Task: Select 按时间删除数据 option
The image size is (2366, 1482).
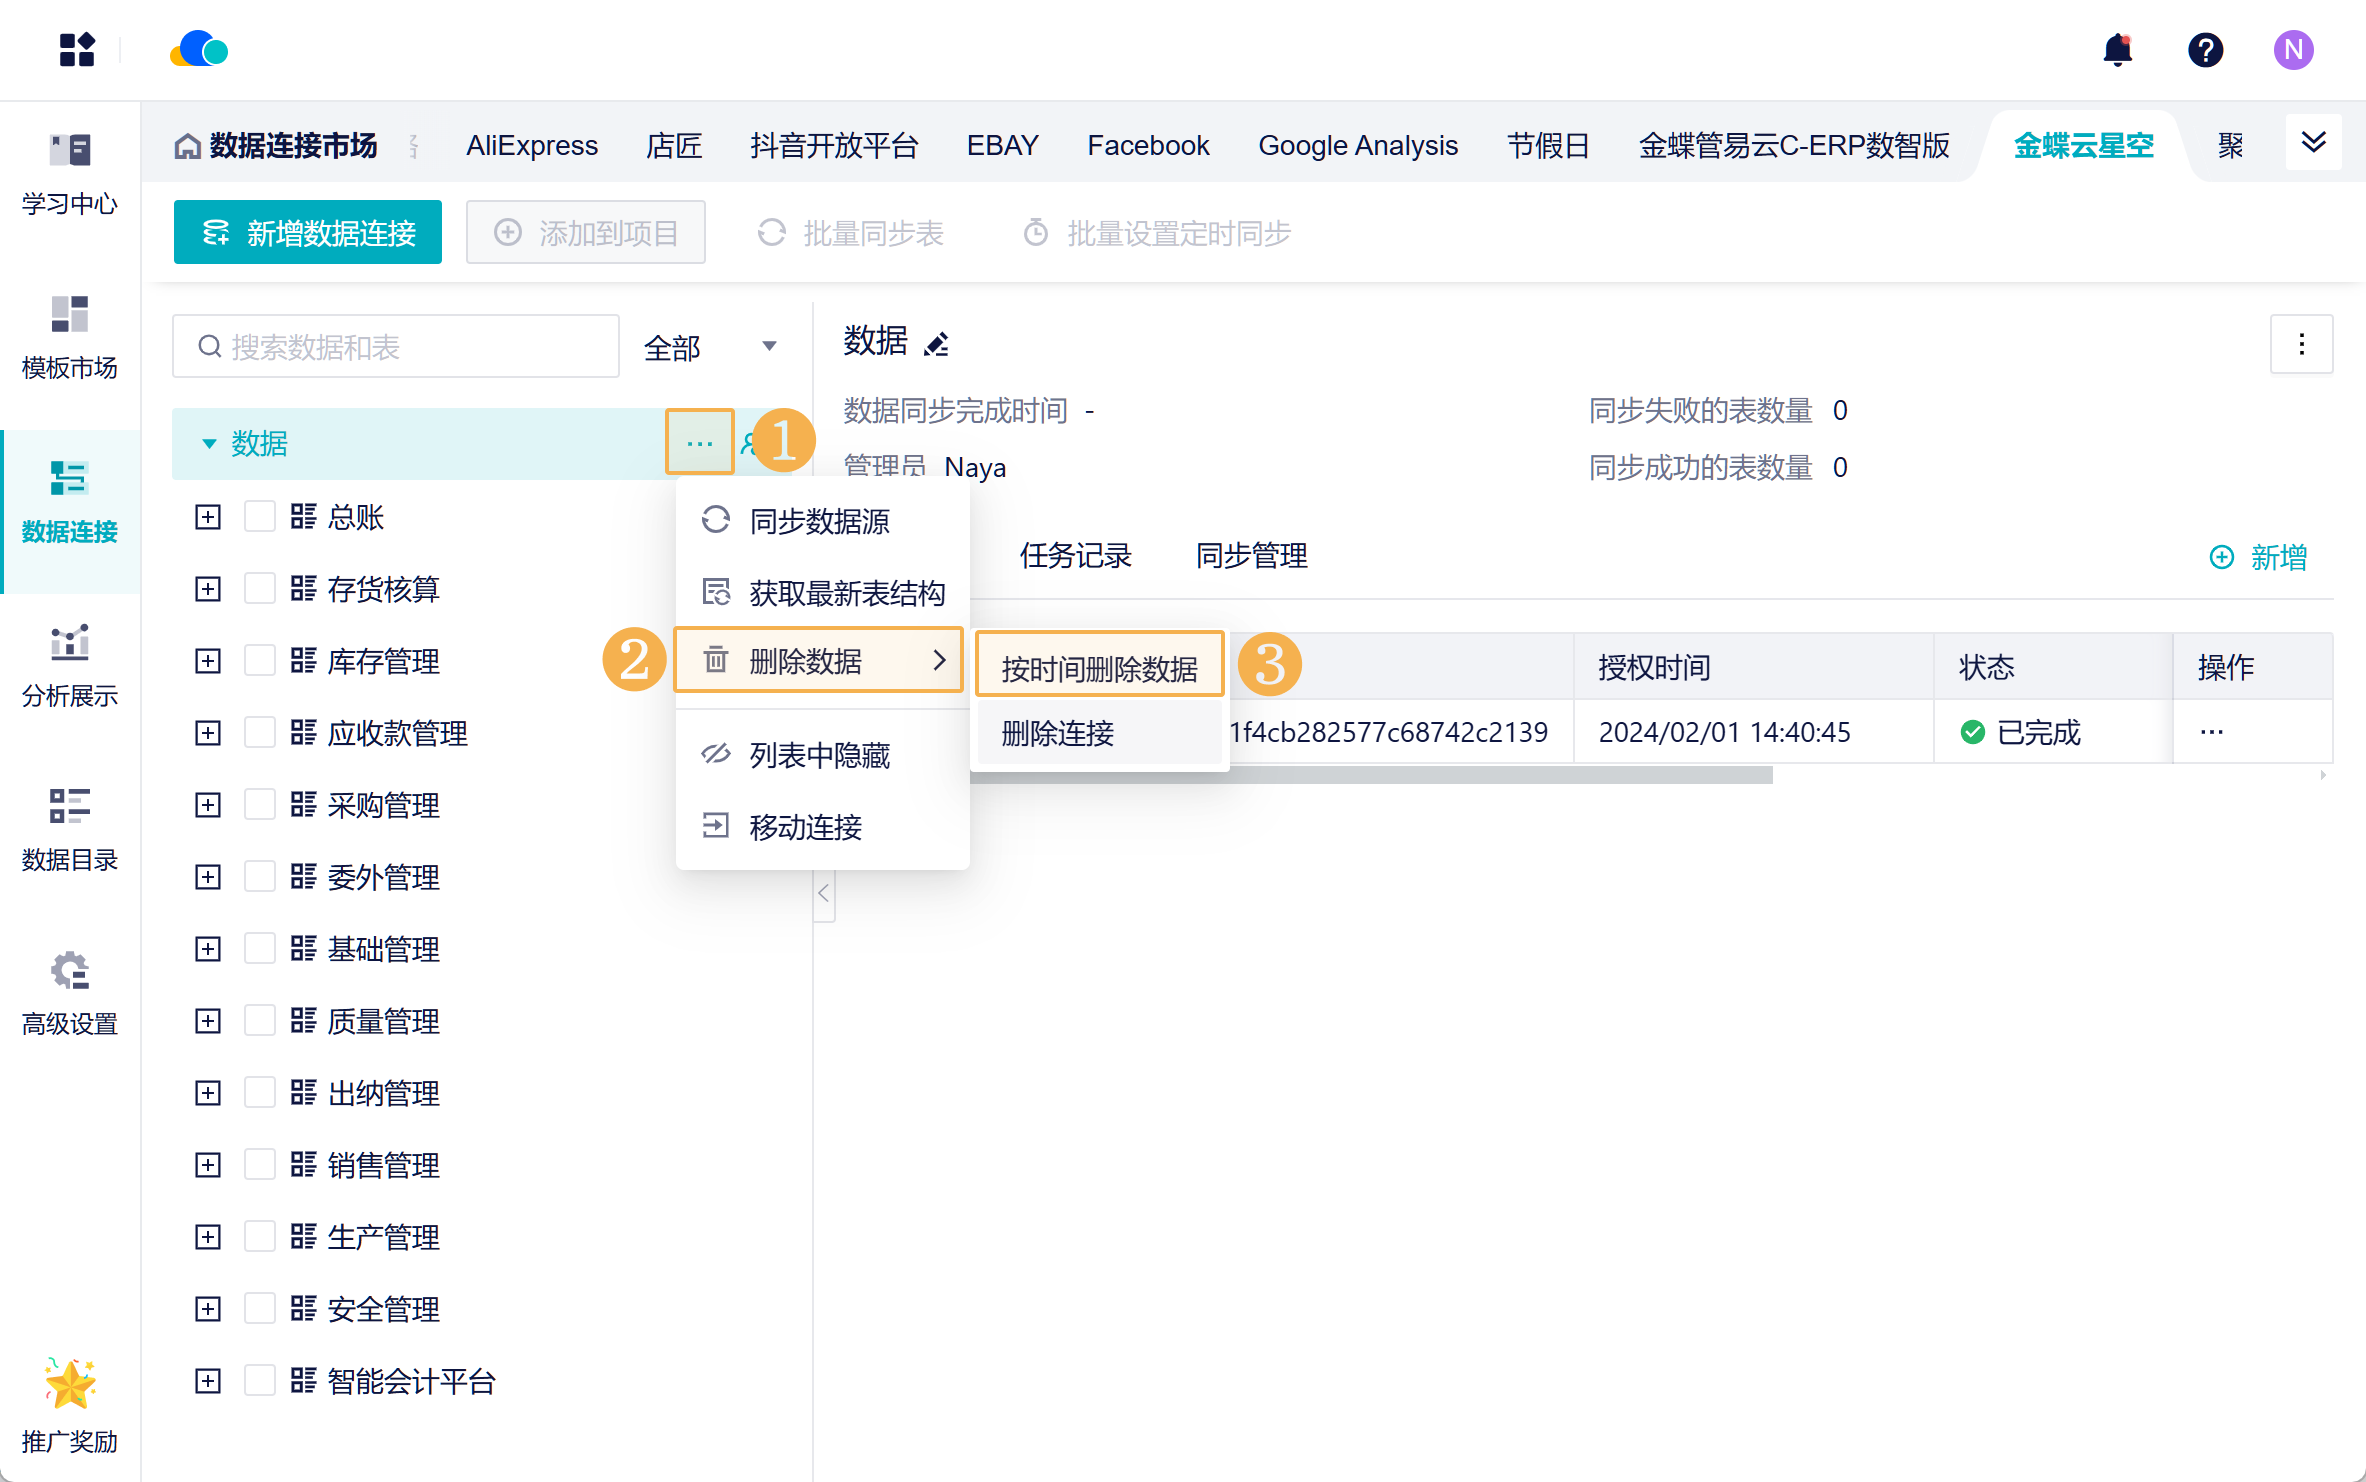Action: click(x=1099, y=666)
